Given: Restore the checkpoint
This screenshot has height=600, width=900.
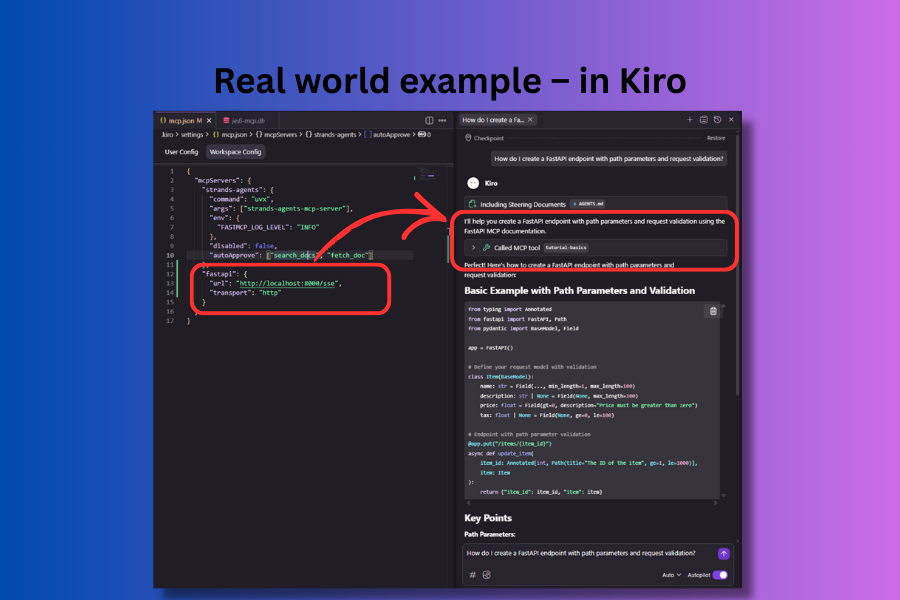Looking at the screenshot, I should coord(716,138).
